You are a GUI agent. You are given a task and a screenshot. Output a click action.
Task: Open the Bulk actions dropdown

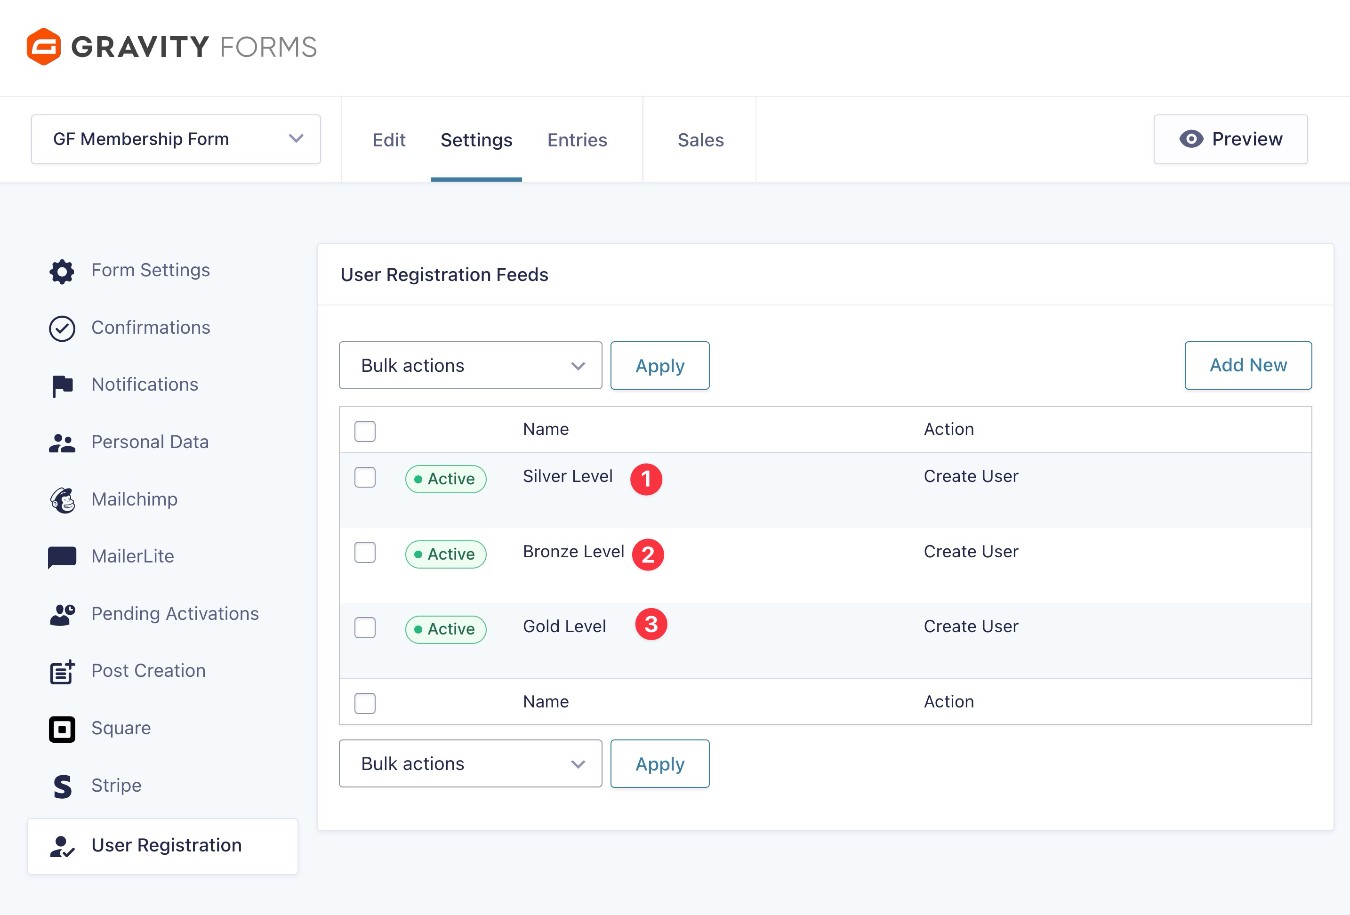click(470, 365)
